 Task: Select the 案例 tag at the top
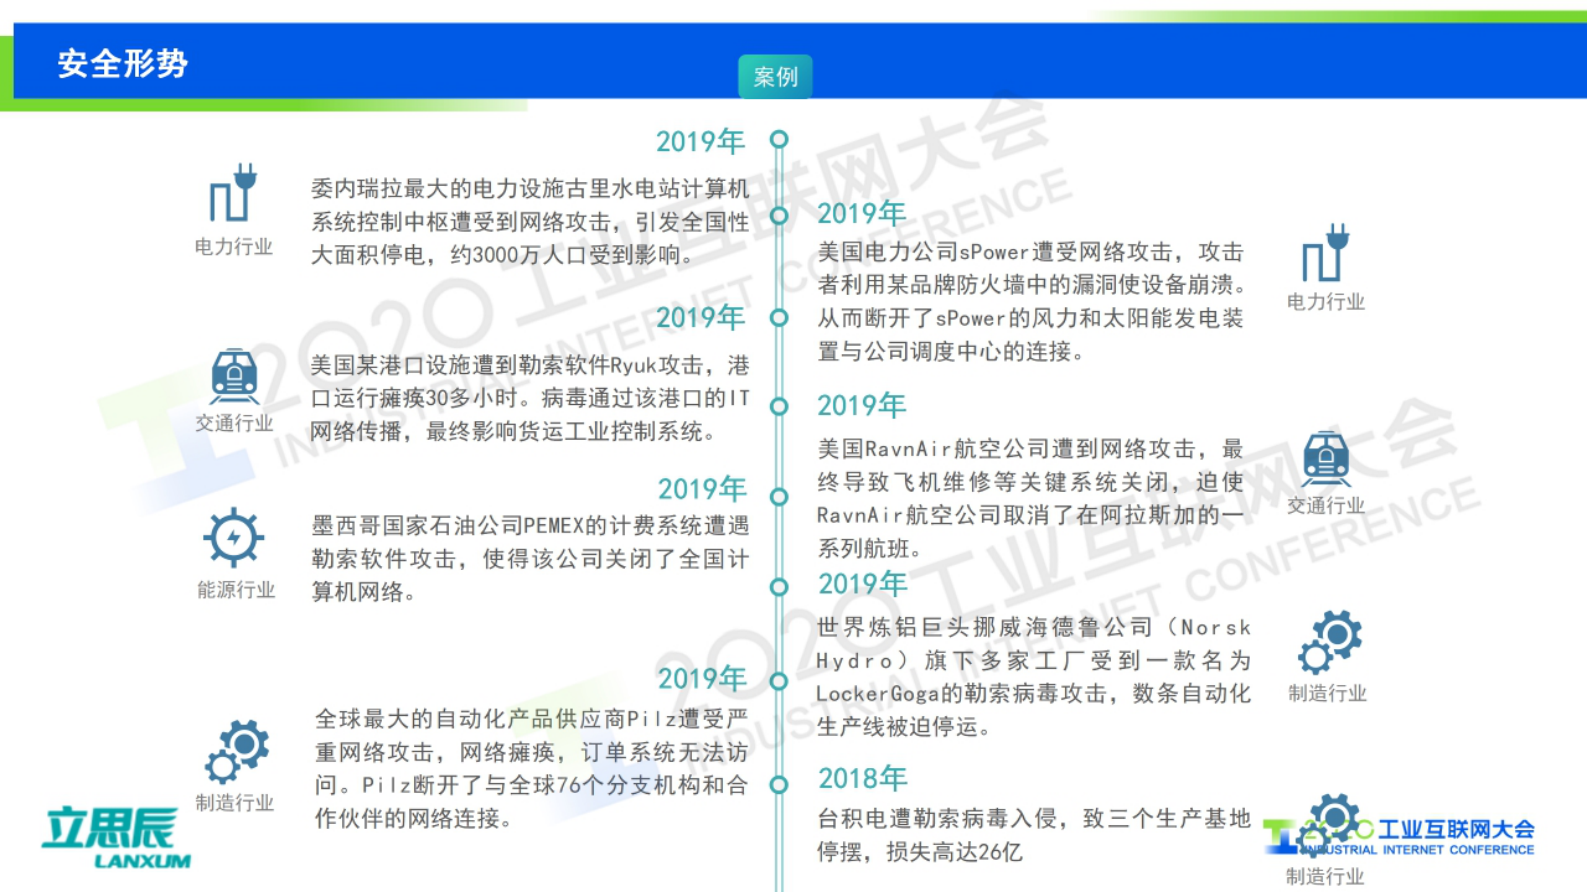(775, 76)
